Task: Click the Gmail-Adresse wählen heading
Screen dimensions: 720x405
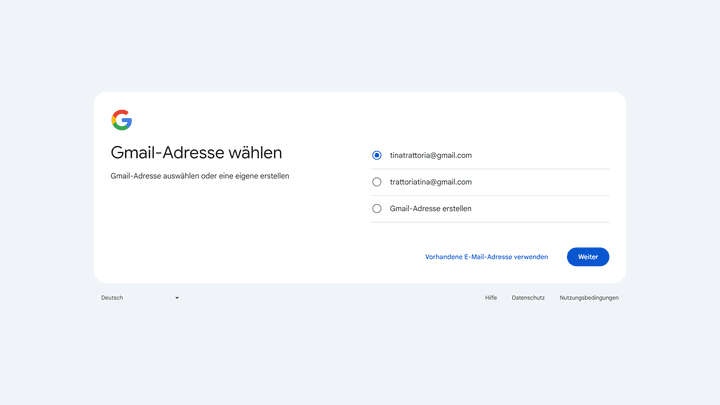Action: [x=196, y=152]
